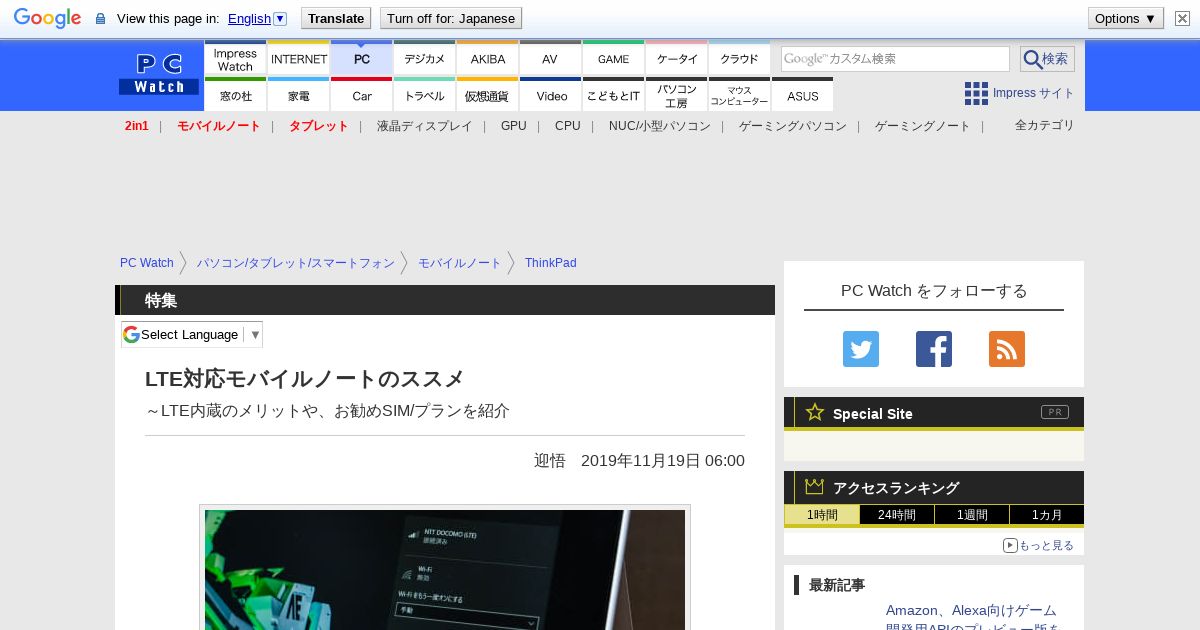Image resolution: width=1200 pixels, height=630 pixels.
Task: Open the Car nav tab
Action: [362, 95]
